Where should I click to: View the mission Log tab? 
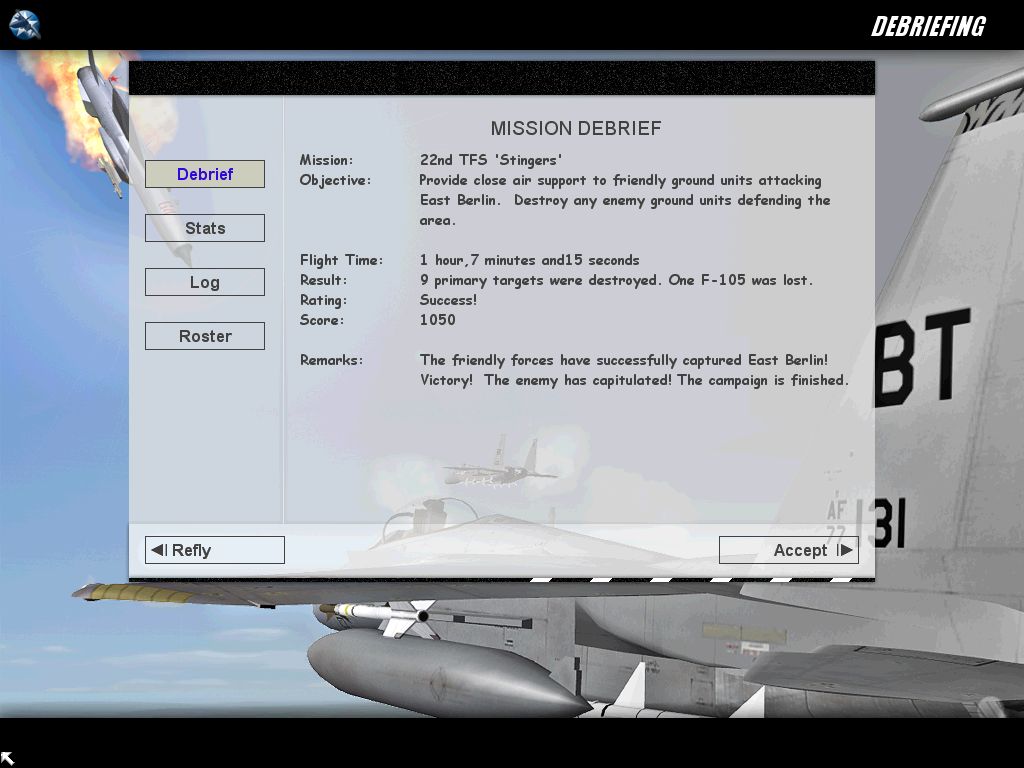click(204, 282)
